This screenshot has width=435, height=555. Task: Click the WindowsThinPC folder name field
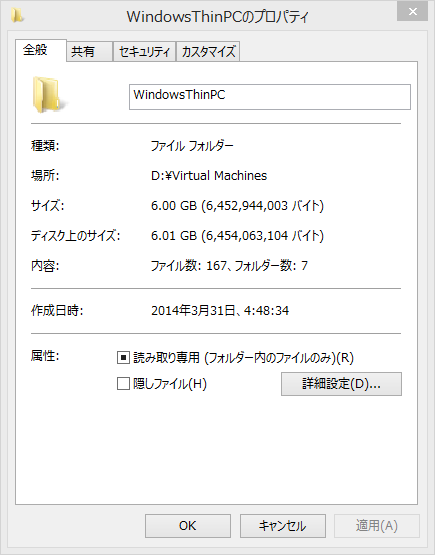tap(270, 97)
